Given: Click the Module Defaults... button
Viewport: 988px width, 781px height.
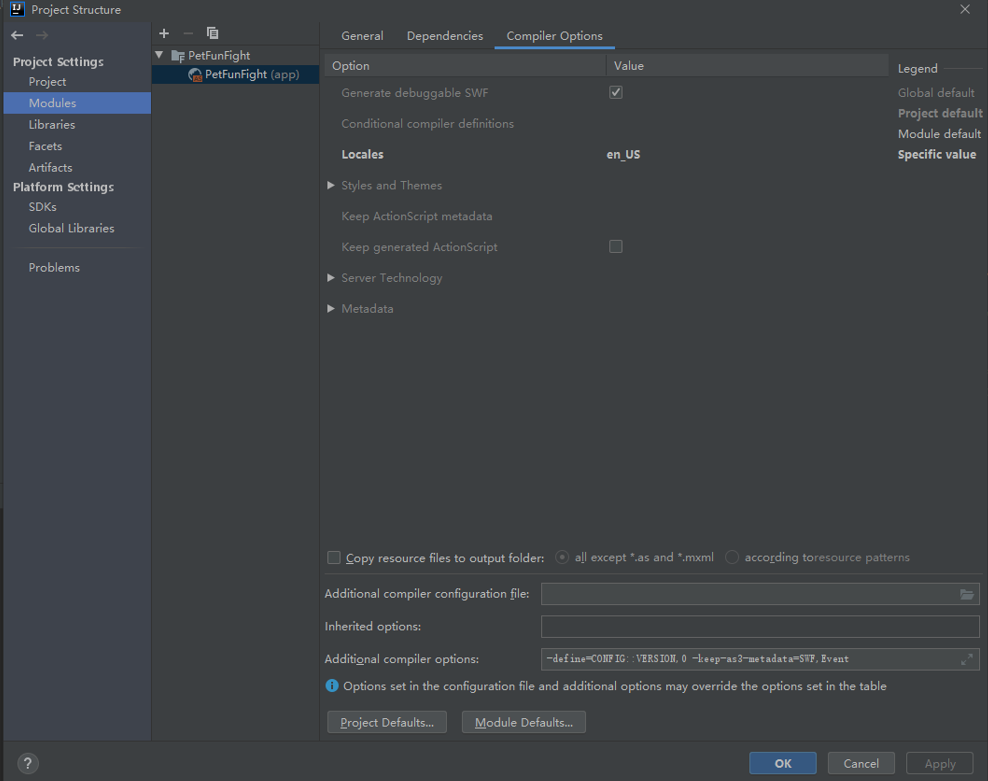Looking at the screenshot, I should point(524,722).
